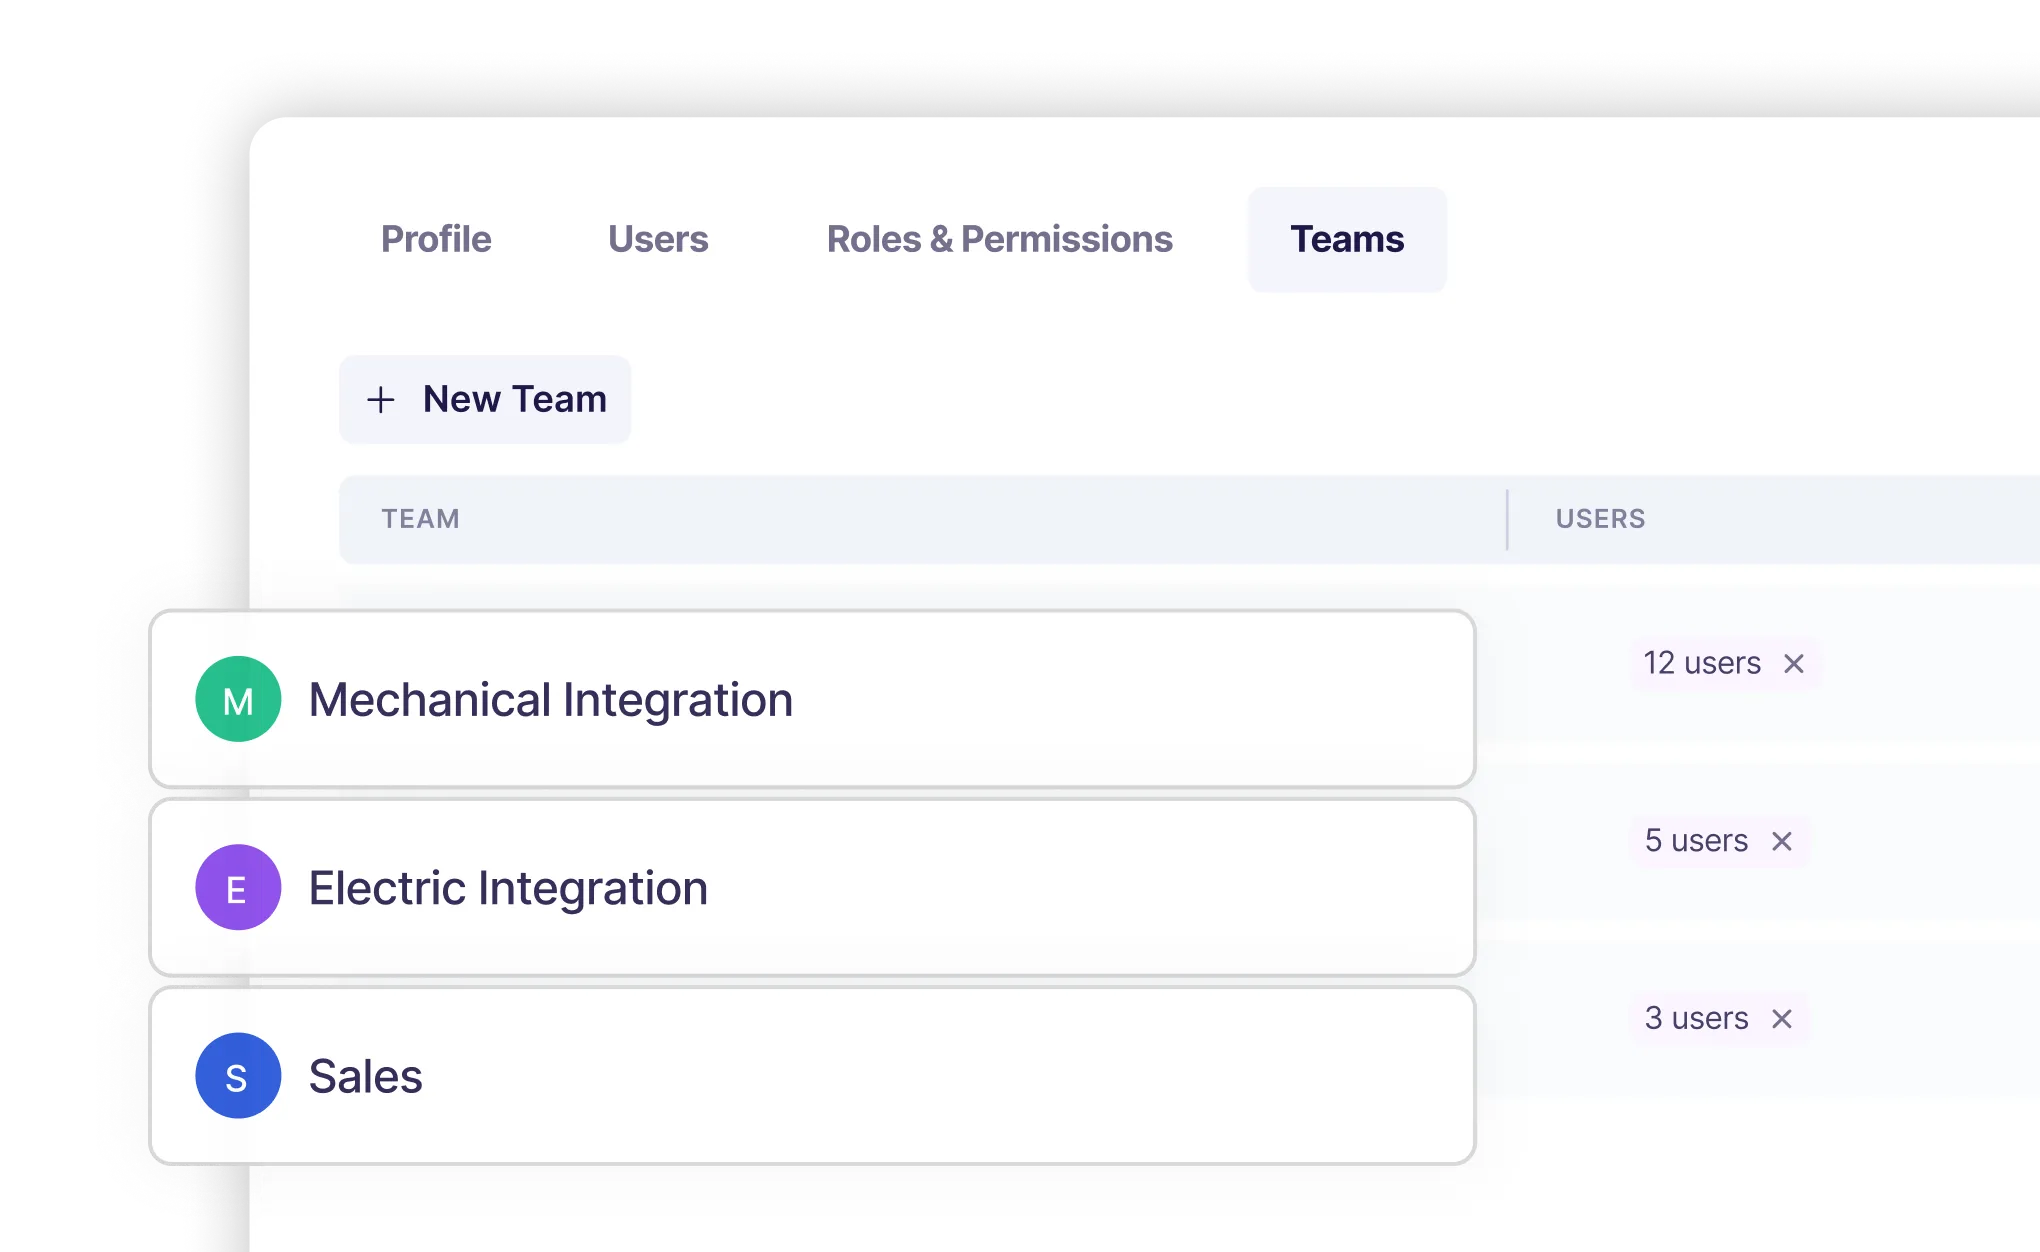
Task: Click the plus icon on New Team
Action: 381,400
